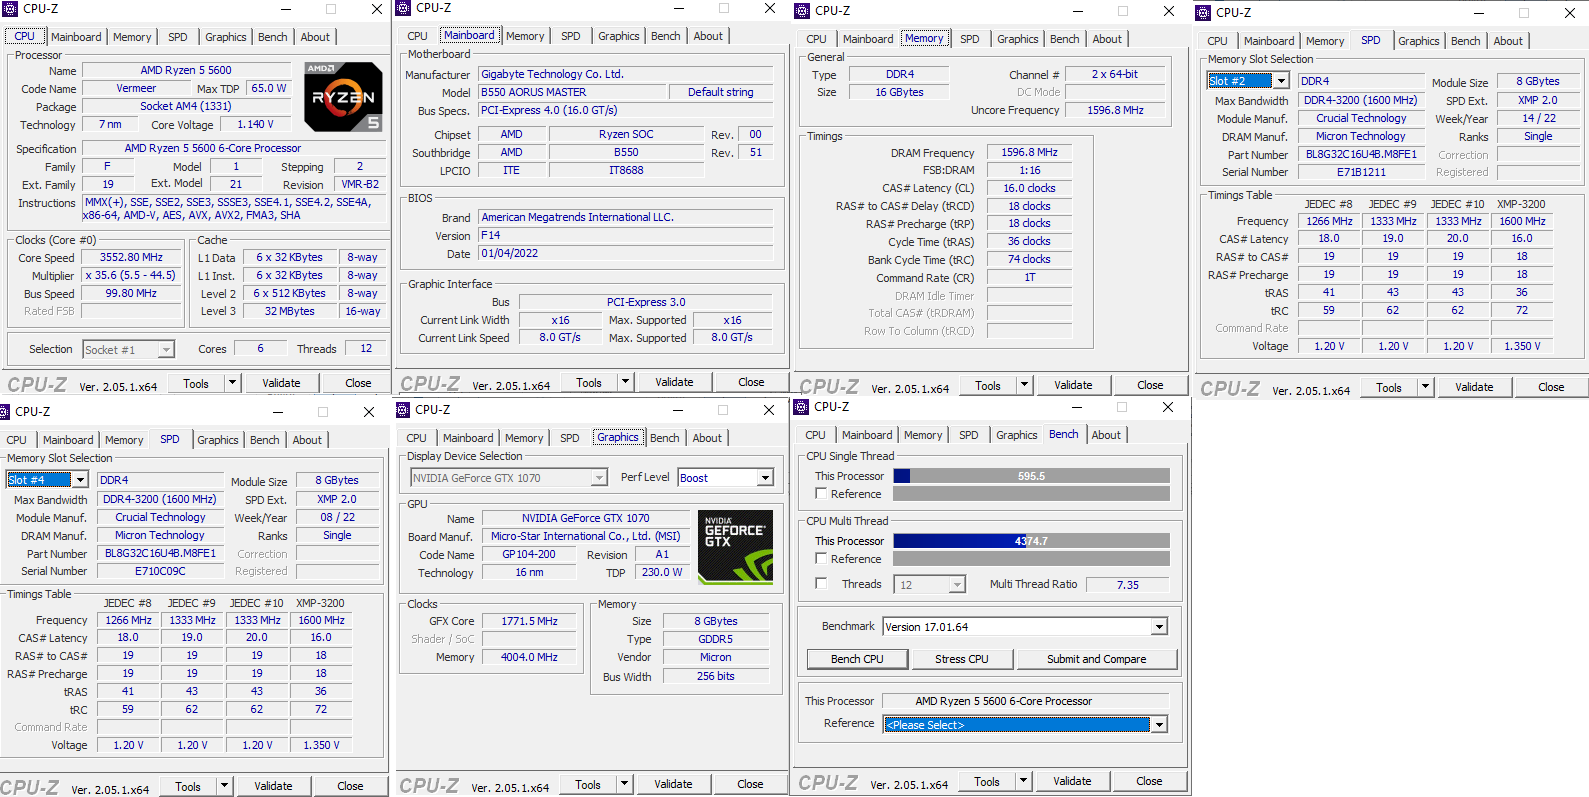Click CPU-Z title icon in the Graphics window
The width and height of the screenshot is (1589, 797).
403,410
